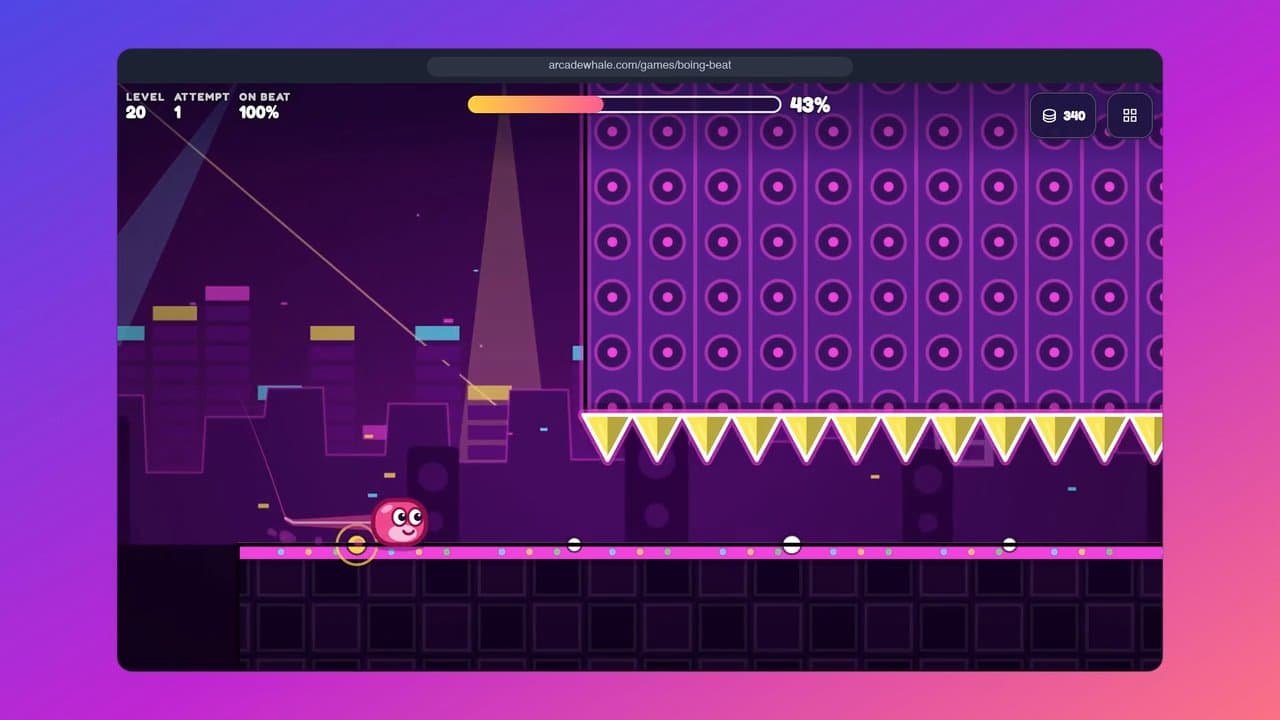
Task: Click the gold ringed beat marker under character
Action: [x=356, y=545]
